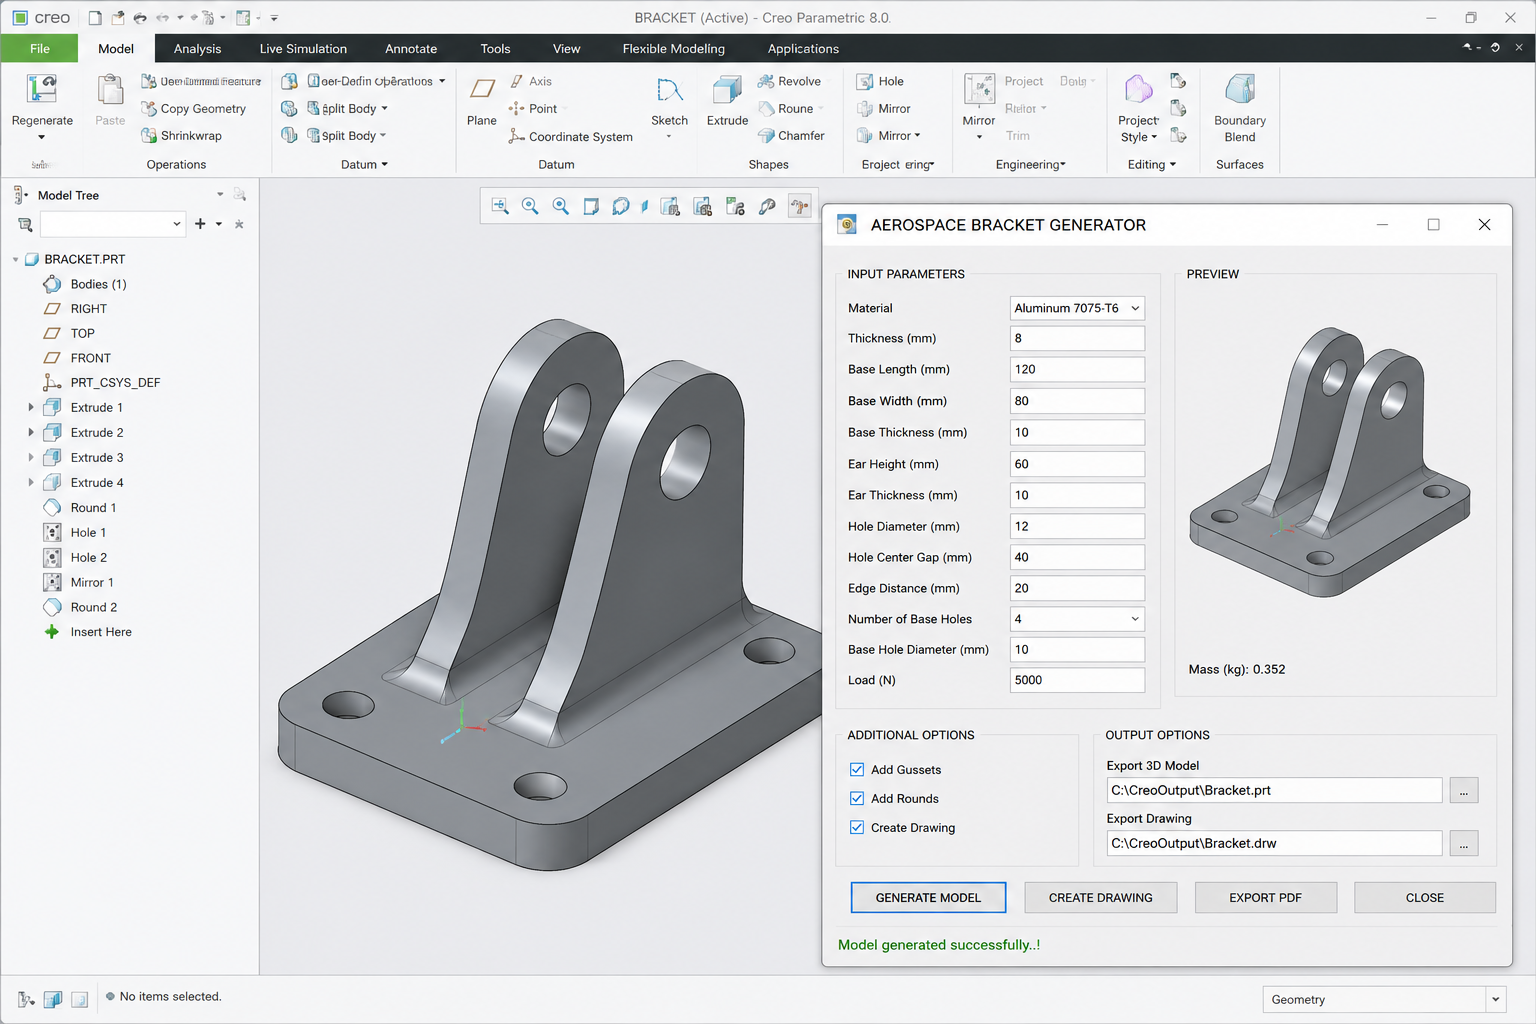Switch to the Live Simulation tab
The width and height of the screenshot is (1536, 1024).
(x=303, y=49)
